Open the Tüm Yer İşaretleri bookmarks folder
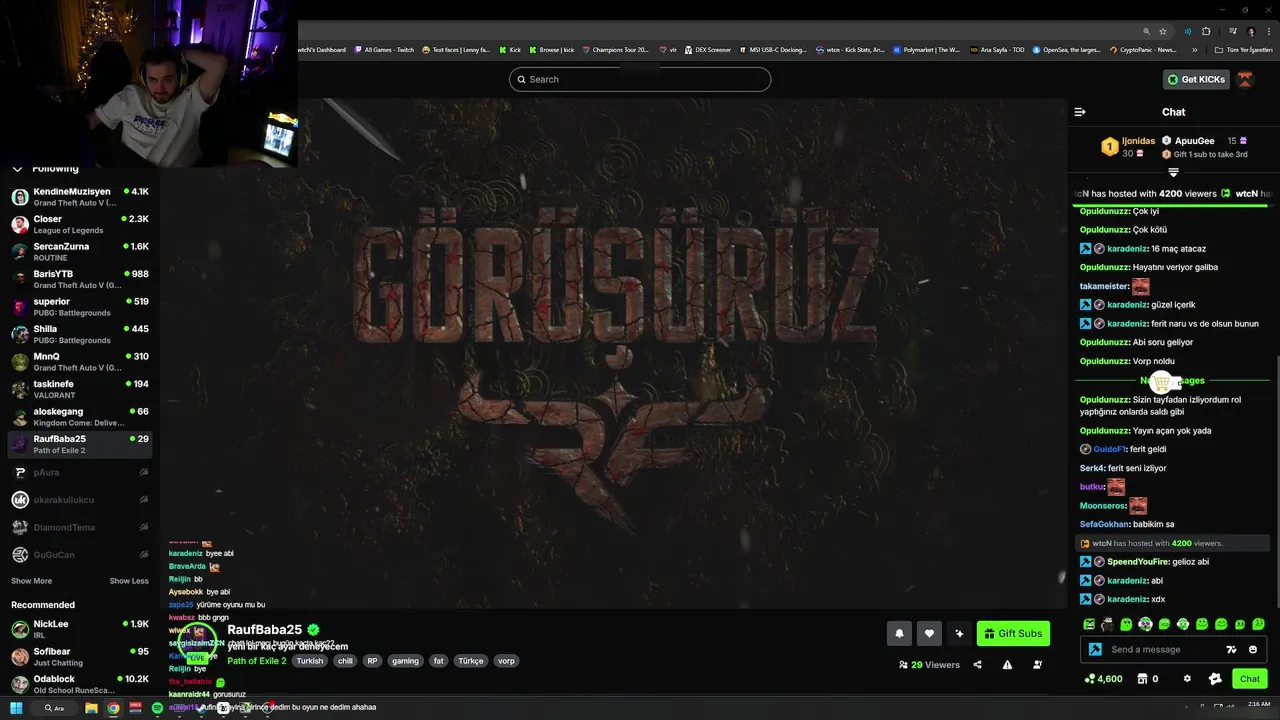This screenshot has height=720, width=1280. coord(1243,49)
